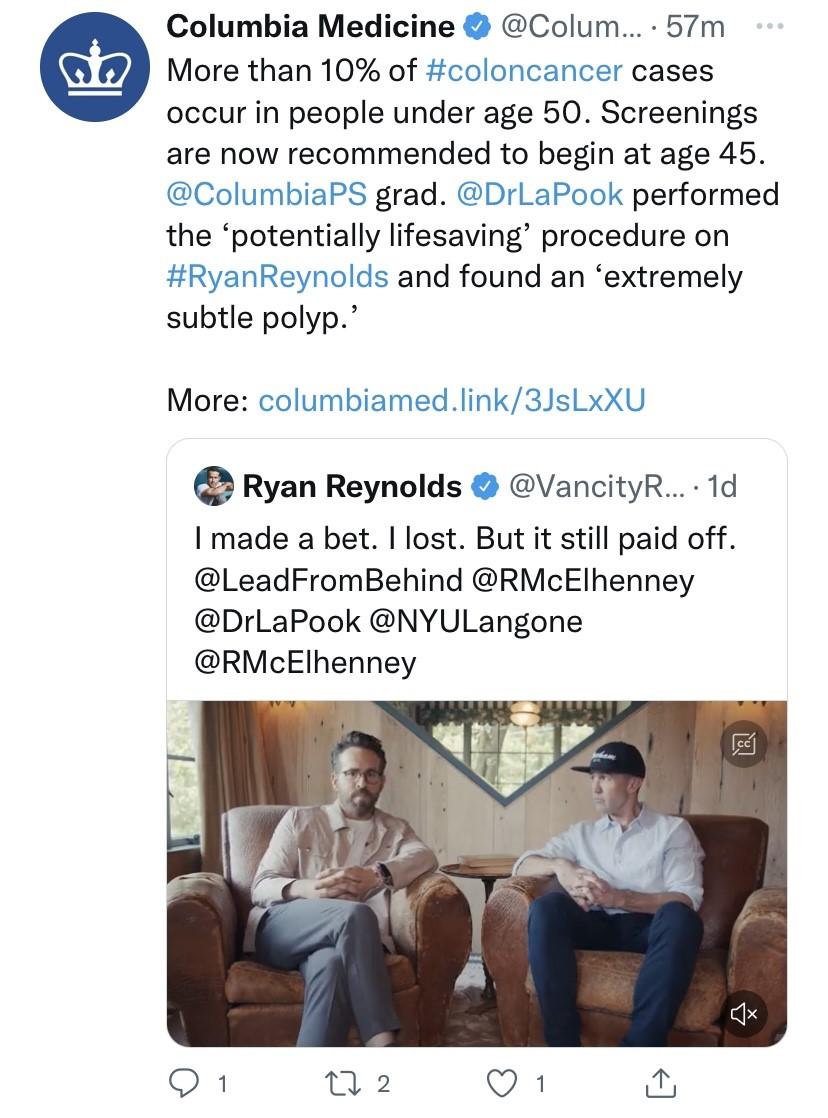
Task: Open the #RyanReynolds hashtag
Action: 277,276
